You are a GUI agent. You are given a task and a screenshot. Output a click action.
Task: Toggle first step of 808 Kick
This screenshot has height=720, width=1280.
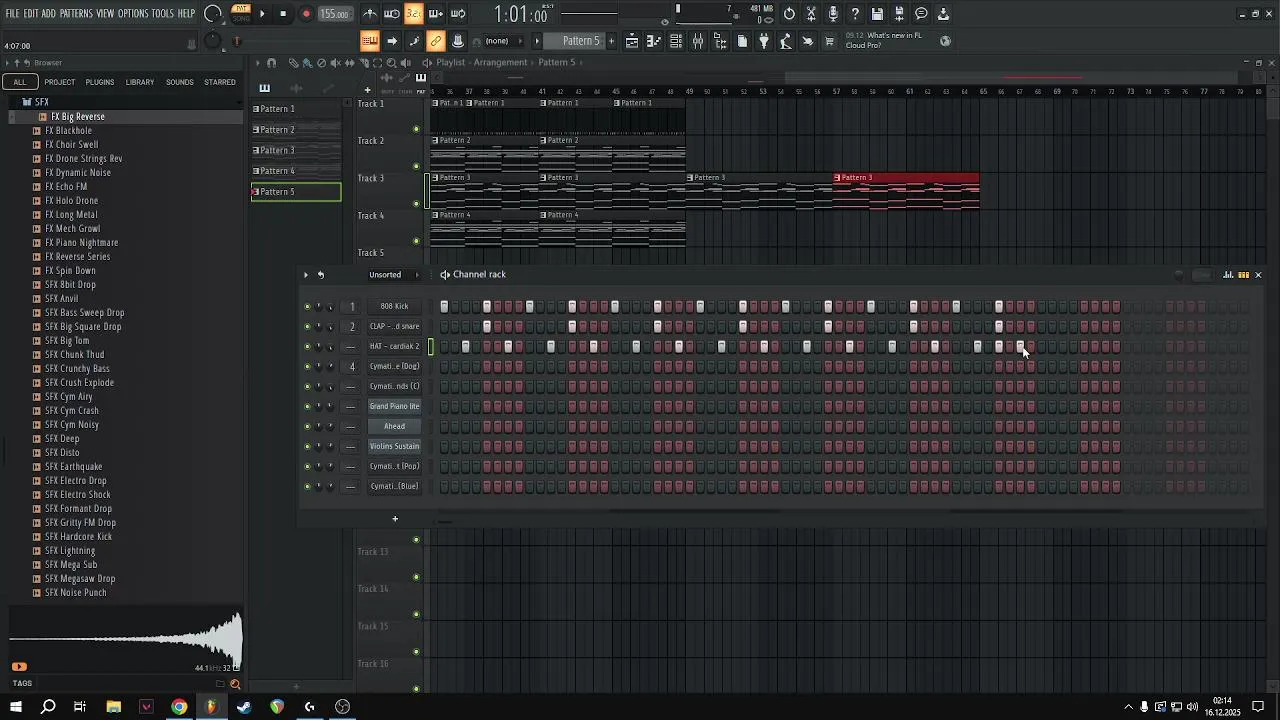pos(444,306)
